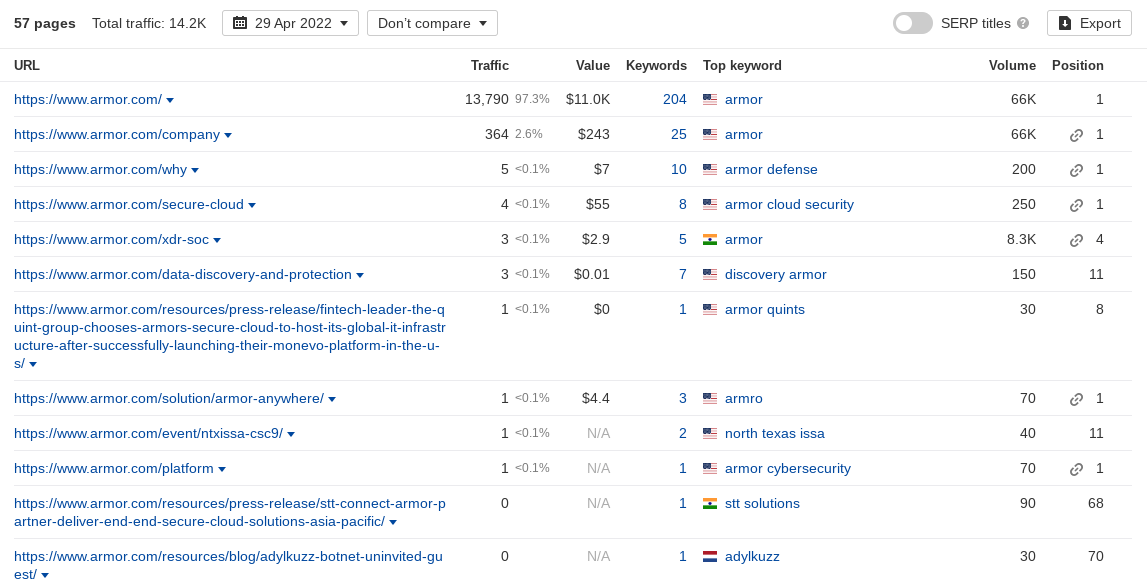Click the adylkuzz keyword link
The image size is (1147, 581).
coord(752,557)
